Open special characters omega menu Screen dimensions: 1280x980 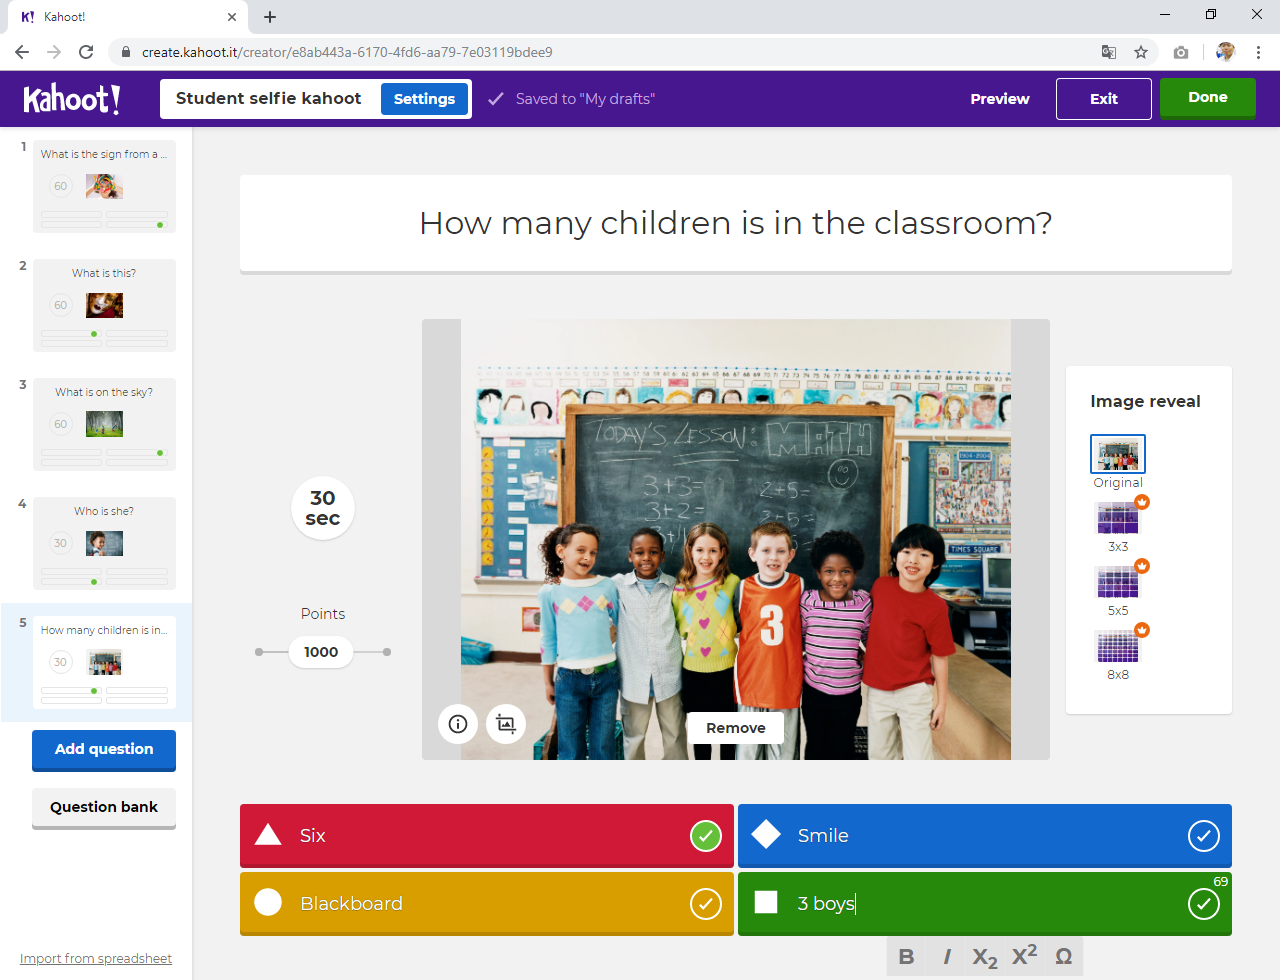click(x=1063, y=957)
